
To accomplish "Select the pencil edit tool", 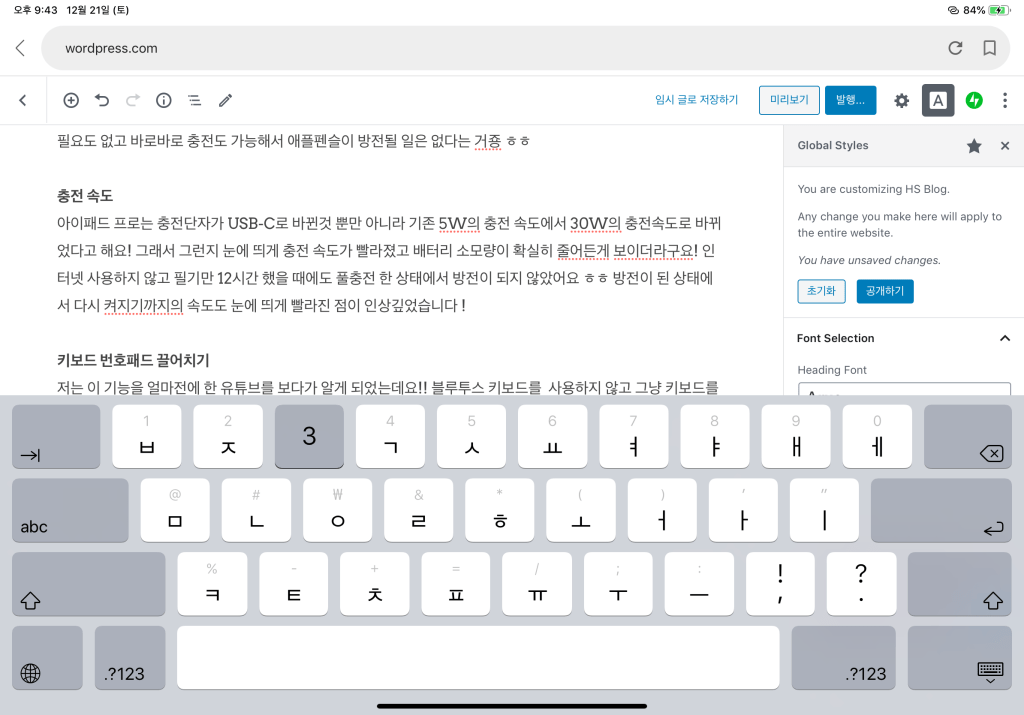I will (226, 100).
